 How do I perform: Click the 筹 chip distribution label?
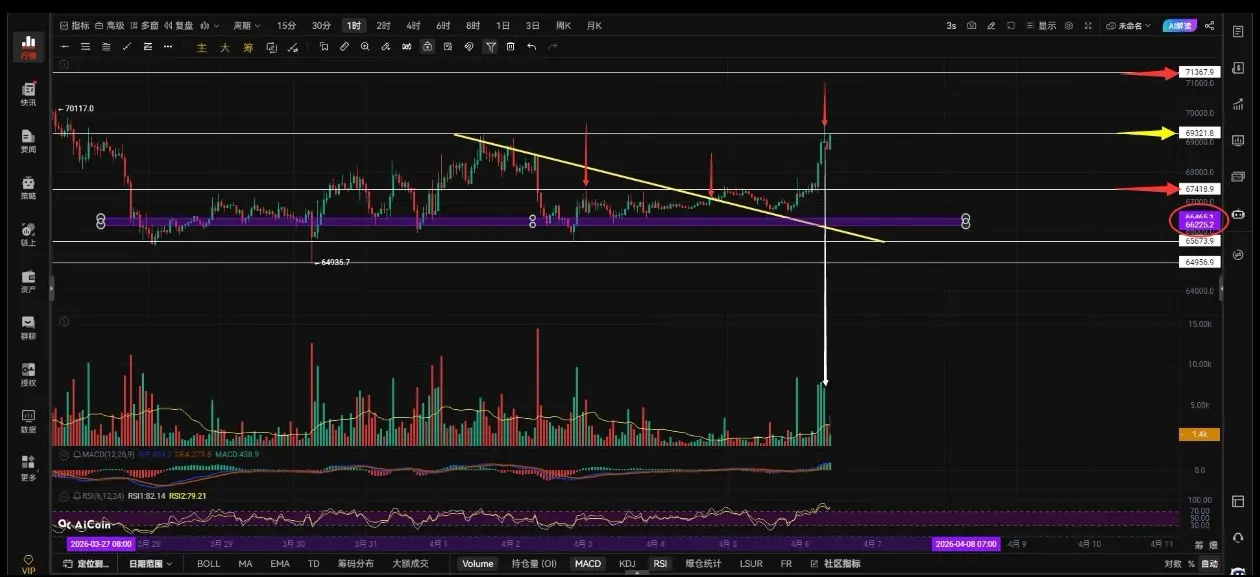point(248,46)
